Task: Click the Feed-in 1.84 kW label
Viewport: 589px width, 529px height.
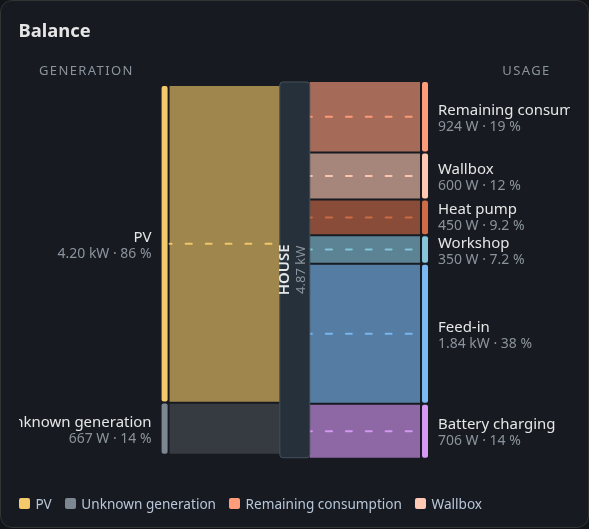Action: pyautogui.click(x=485, y=335)
